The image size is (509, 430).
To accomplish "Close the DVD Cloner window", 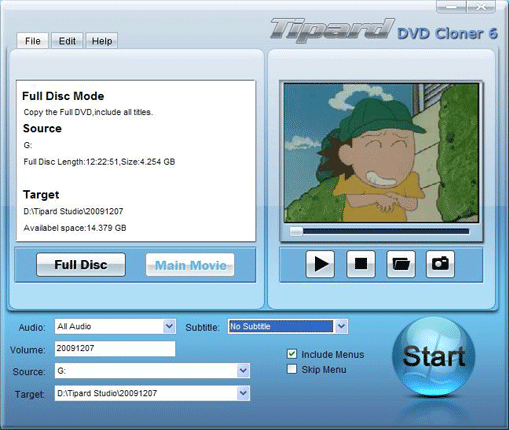I will [x=481, y=7].
